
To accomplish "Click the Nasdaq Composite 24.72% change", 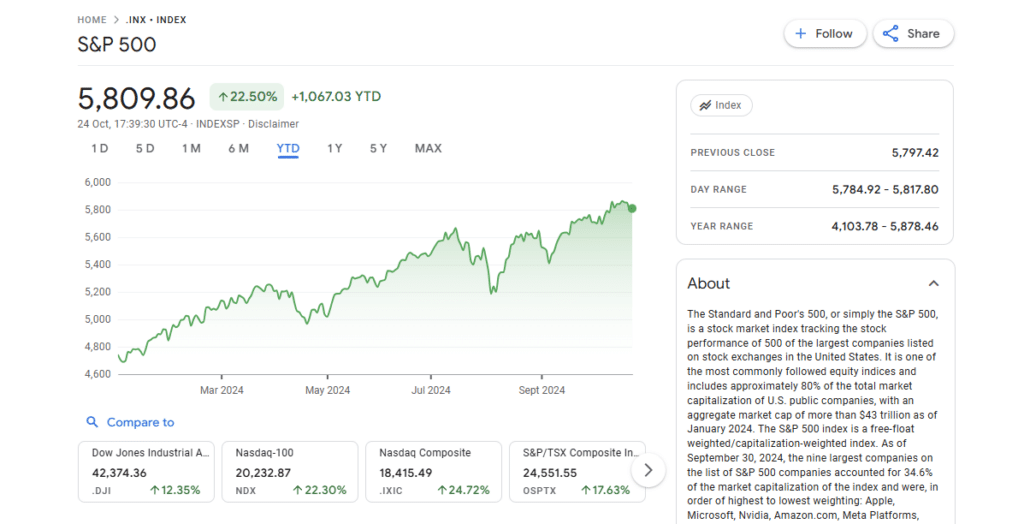I will (463, 490).
